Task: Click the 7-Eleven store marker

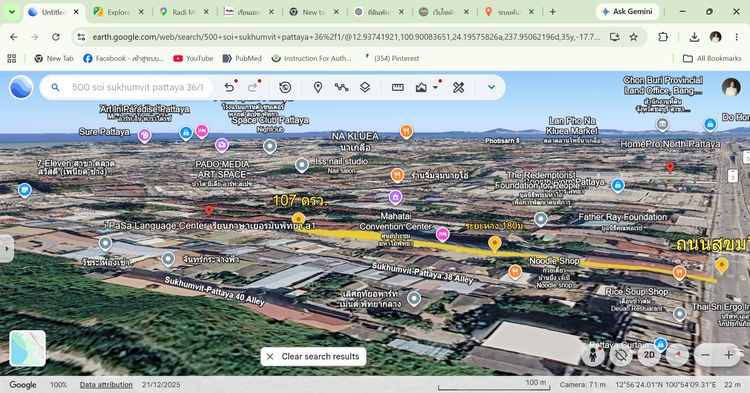Action: [x=24, y=190]
